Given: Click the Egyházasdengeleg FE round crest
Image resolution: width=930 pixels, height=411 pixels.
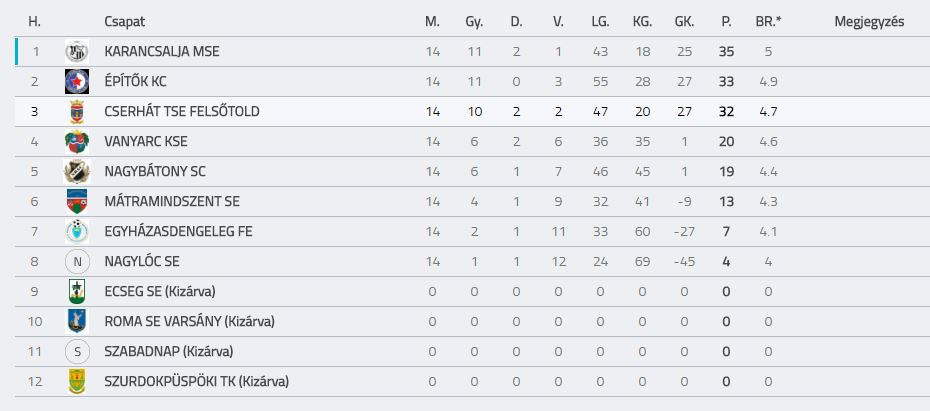Looking at the screenshot, I should coord(77,231).
